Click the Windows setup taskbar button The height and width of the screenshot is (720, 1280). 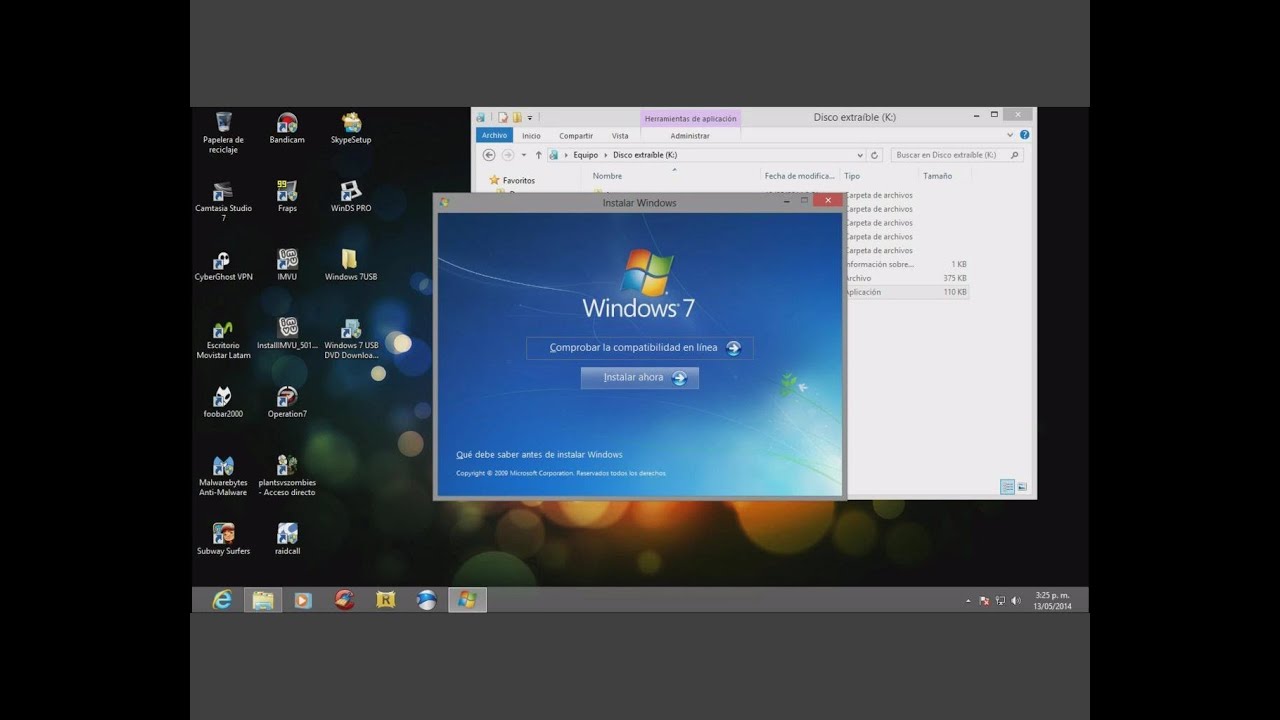[x=467, y=600]
